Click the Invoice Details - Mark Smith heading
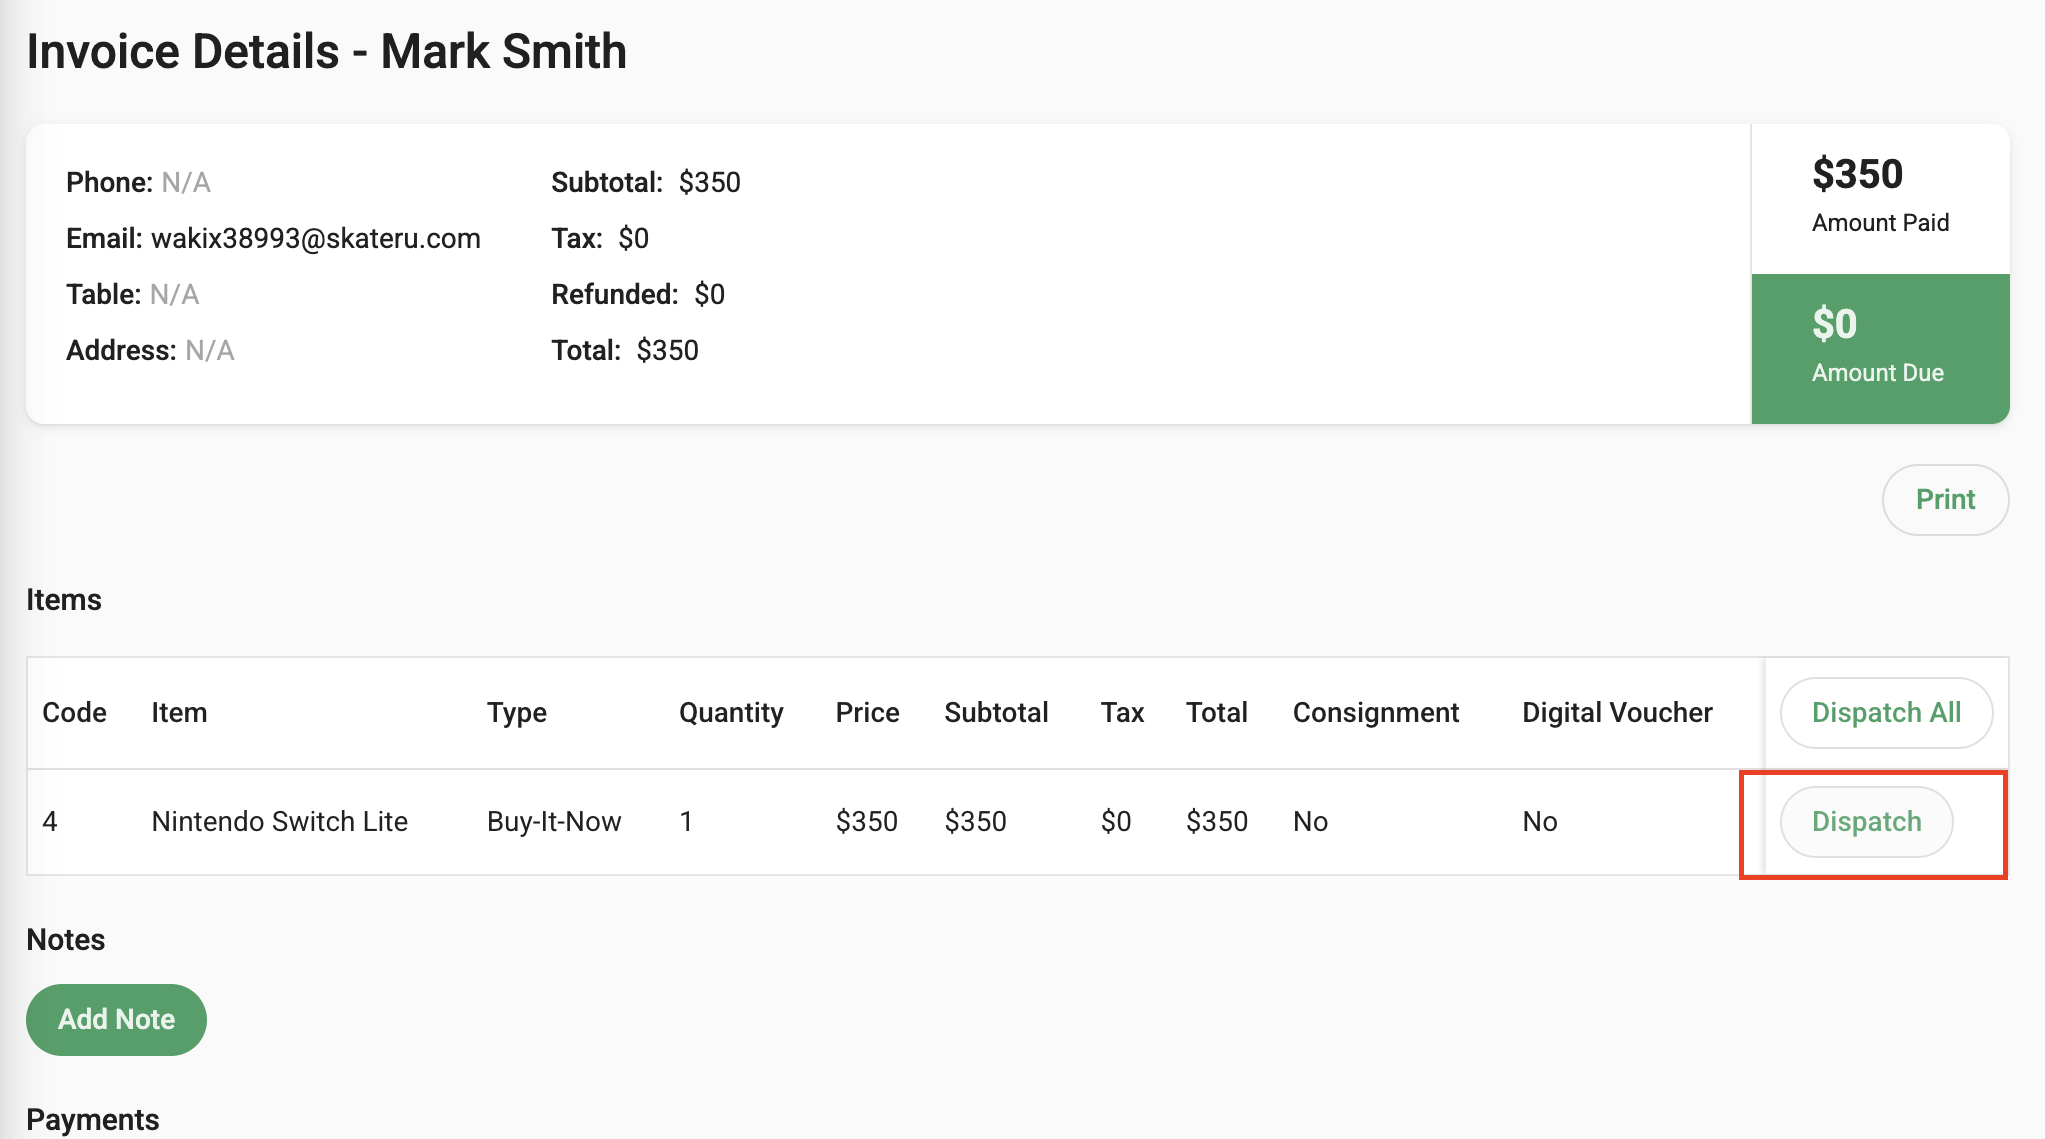Image resolution: width=2045 pixels, height=1139 pixels. [x=326, y=51]
